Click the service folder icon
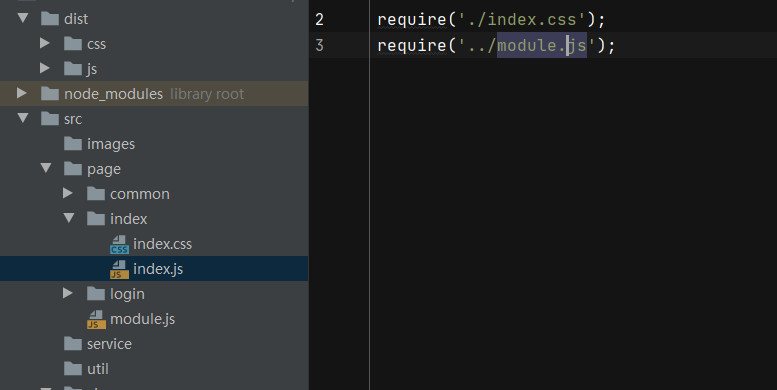 click(73, 343)
